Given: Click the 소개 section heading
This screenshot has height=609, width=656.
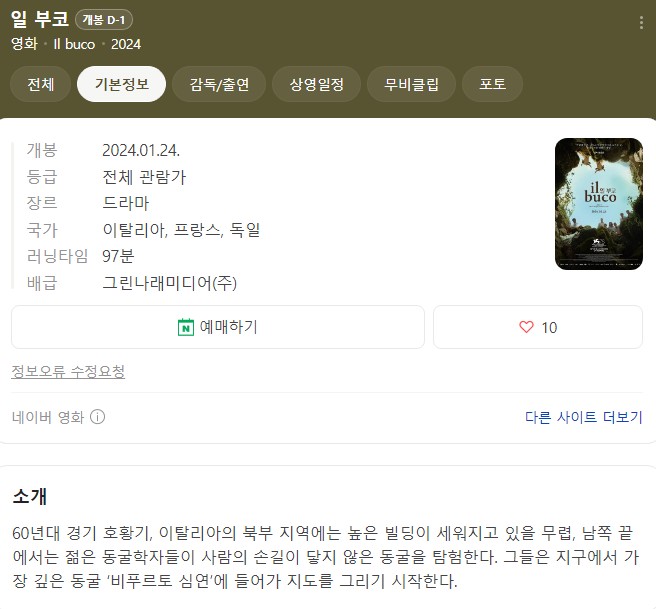Looking at the screenshot, I should click(30, 496).
